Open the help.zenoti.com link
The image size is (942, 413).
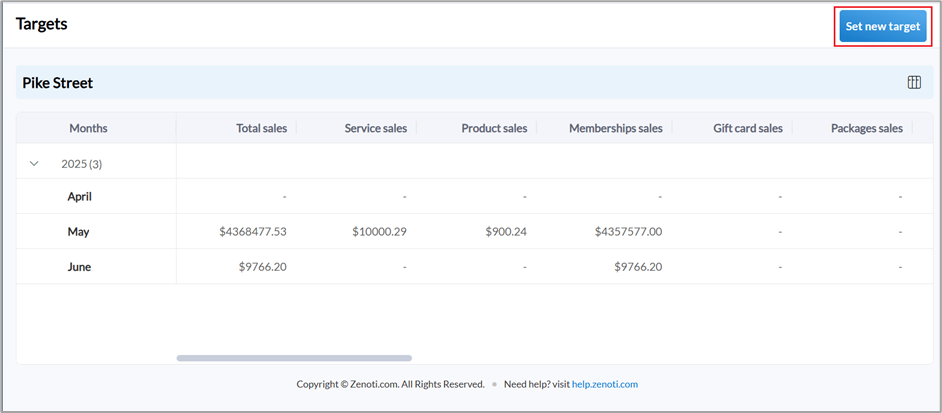(x=604, y=384)
